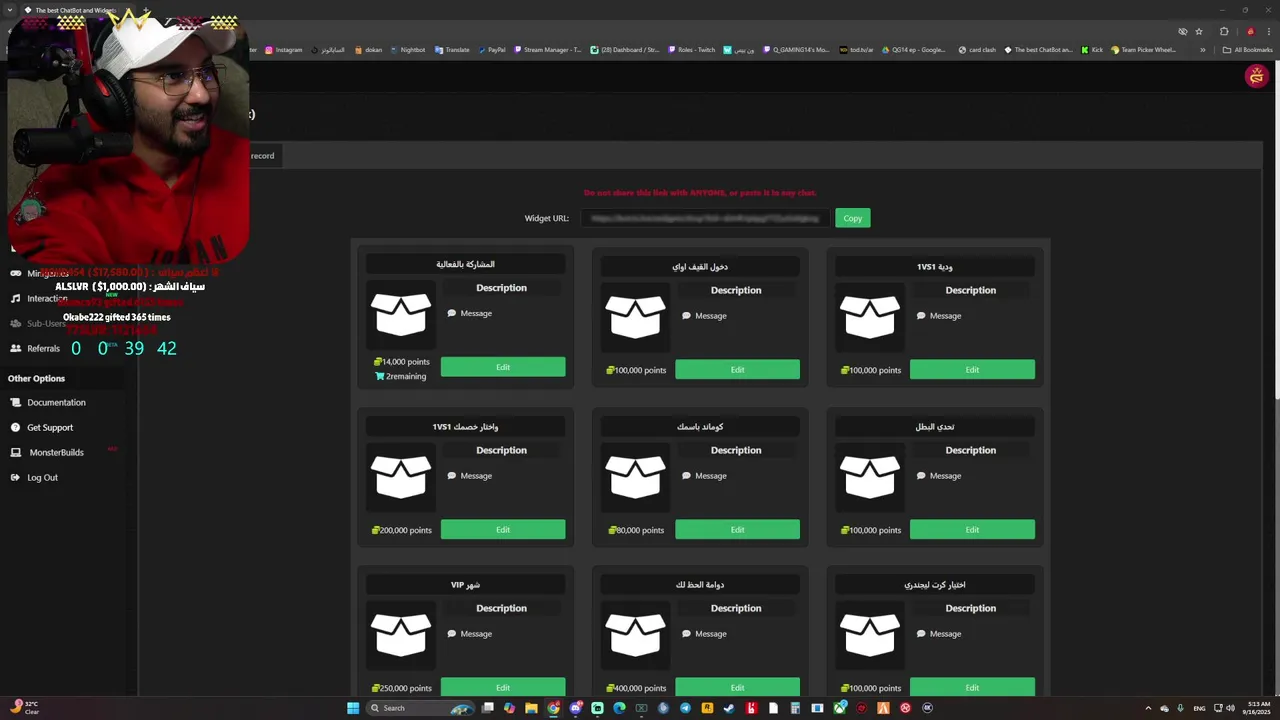The height and width of the screenshot is (720, 1280).
Task: Click the Get Support sidebar icon
Action: (x=15, y=427)
